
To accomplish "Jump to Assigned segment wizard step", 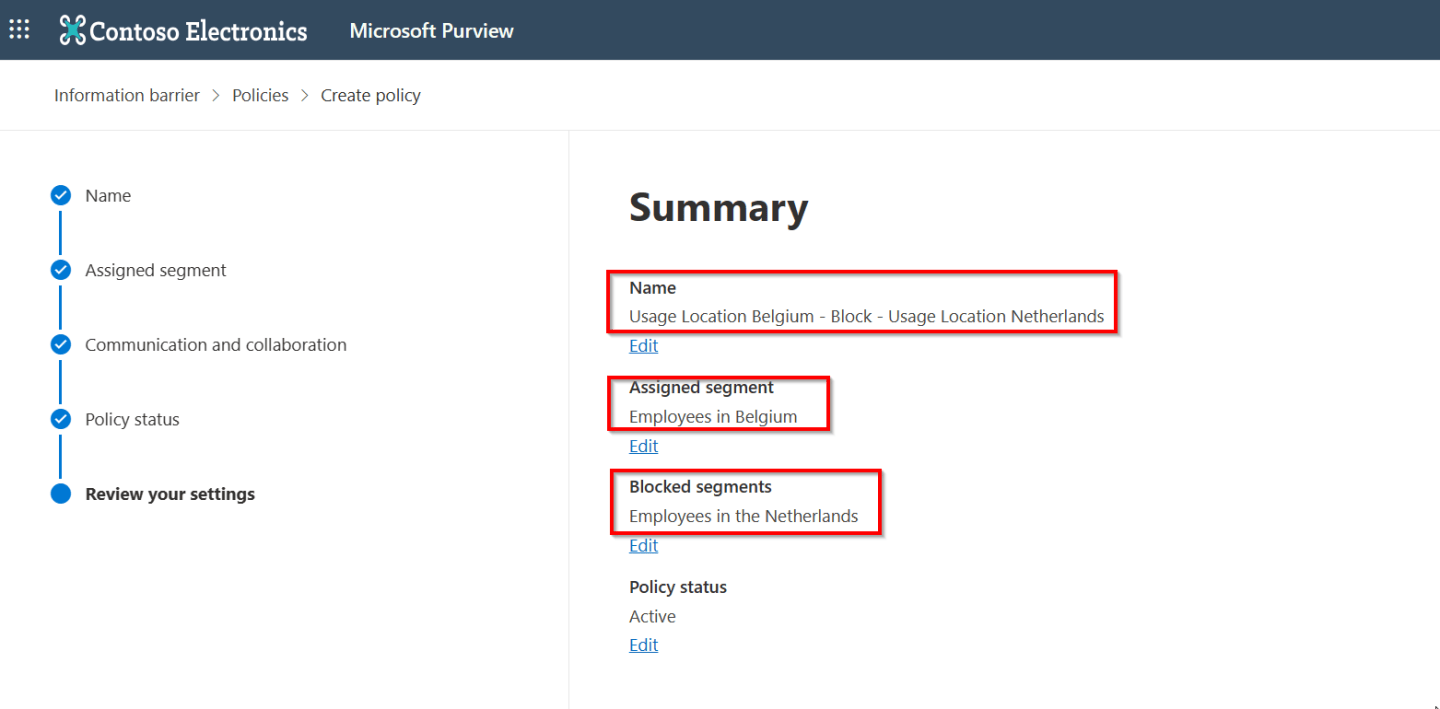I will tap(156, 270).
